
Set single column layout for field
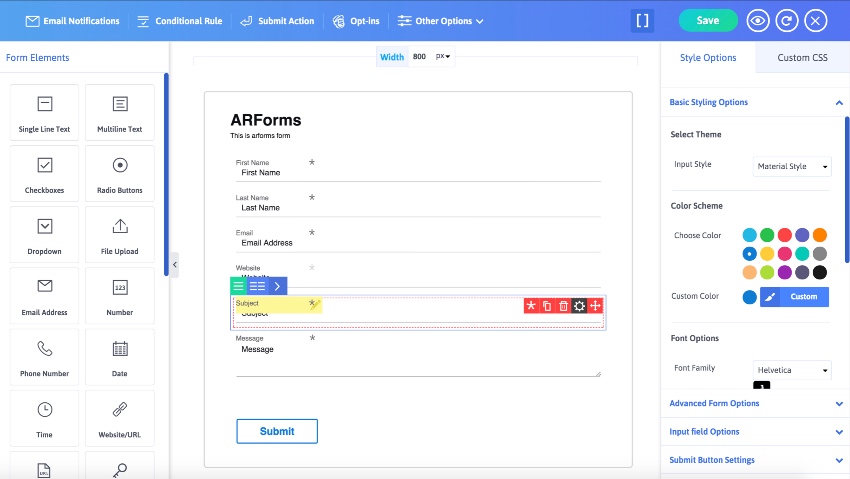coord(239,286)
